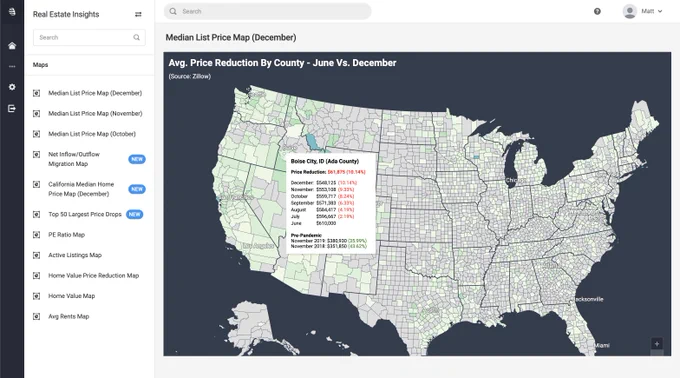Open the PE Ratio Map
The width and height of the screenshot is (680, 378).
(x=66, y=235)
